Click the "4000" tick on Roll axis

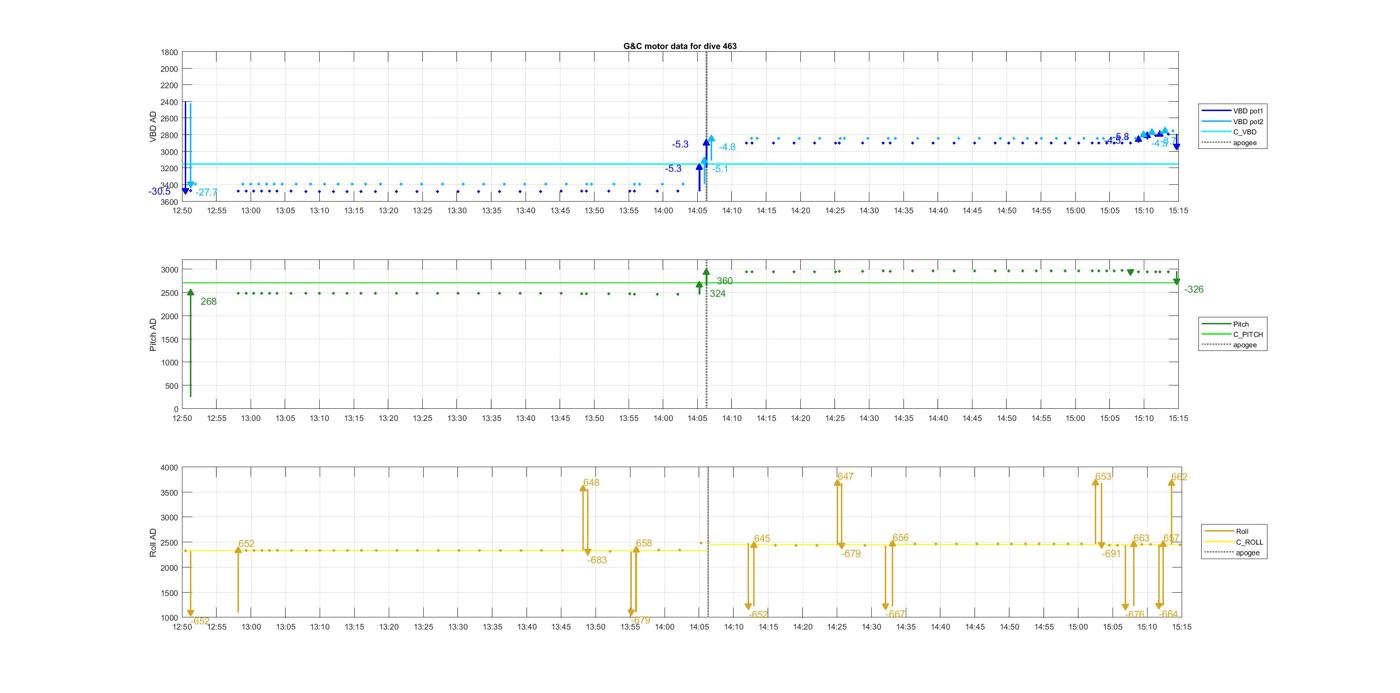pyautogui.click(x=169, y=468)
